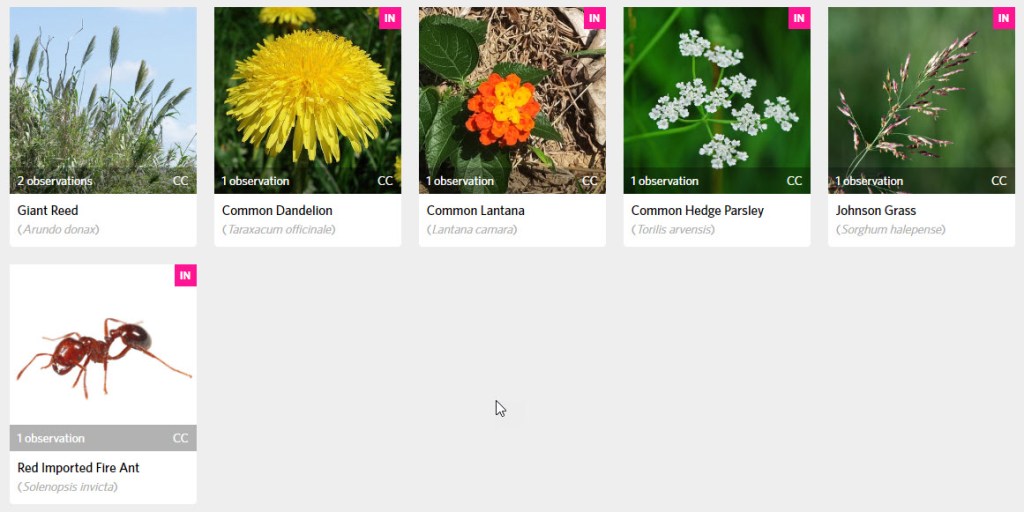This screenshot has height=512, width=1024.
Task: Click the CC license icon on Giant Reed
Action: coord(180,181)
